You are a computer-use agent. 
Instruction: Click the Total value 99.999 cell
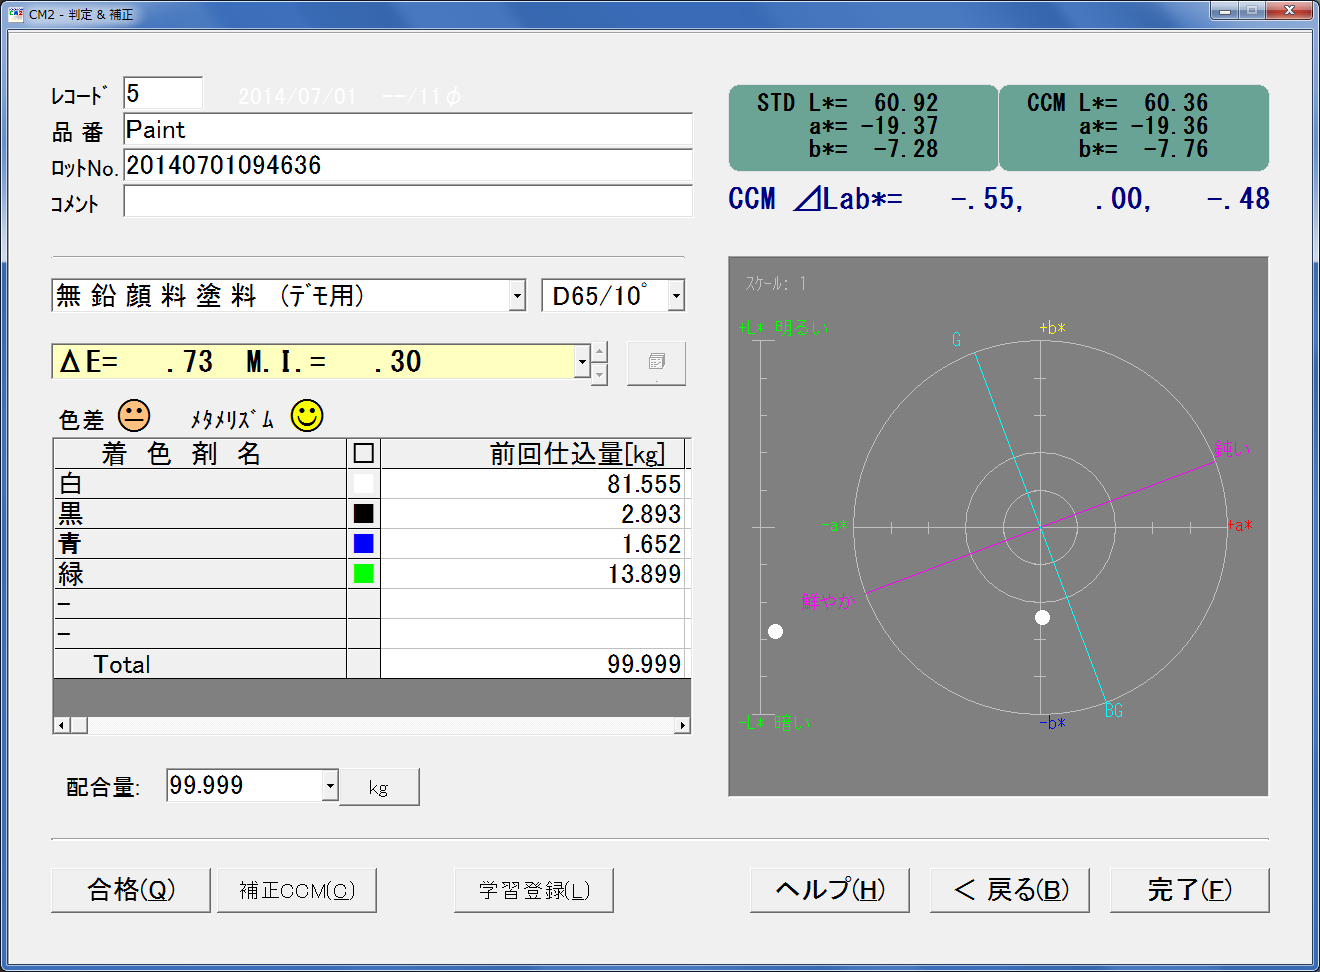[533, 664]
